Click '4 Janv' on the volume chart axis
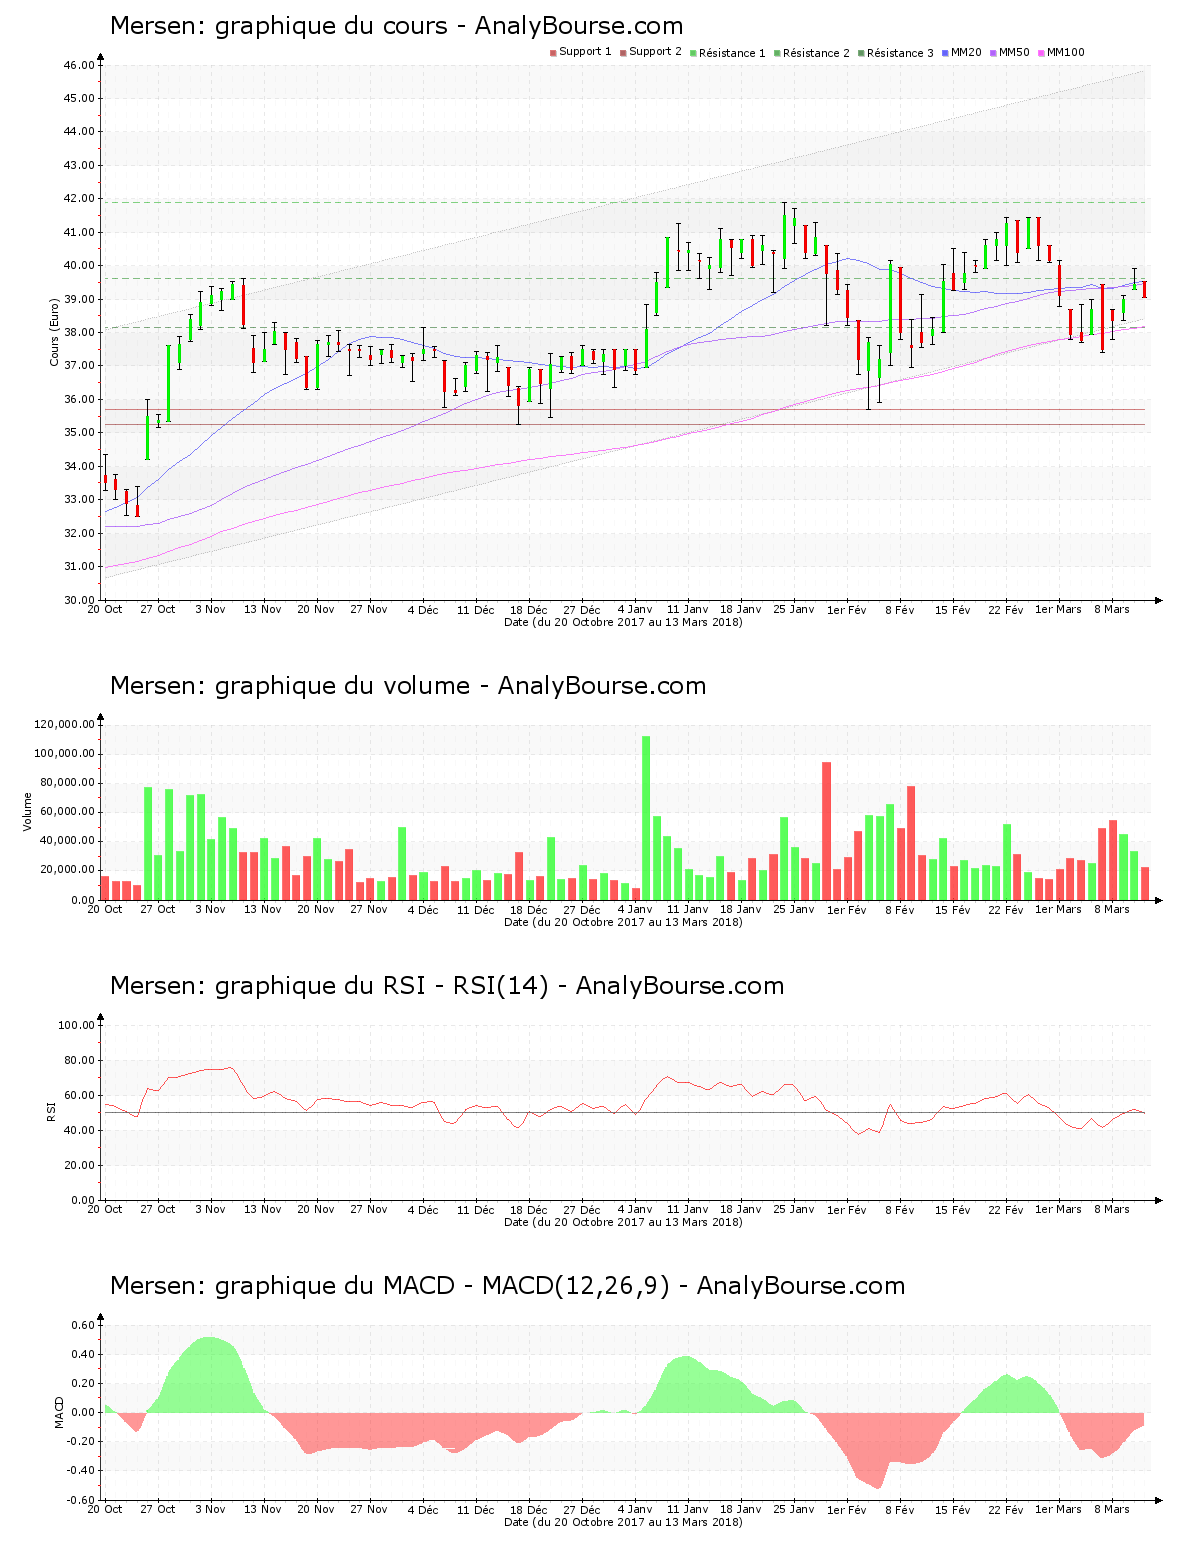The width and height of the screenshot is (1200, 1550). [x=635, y=909]
